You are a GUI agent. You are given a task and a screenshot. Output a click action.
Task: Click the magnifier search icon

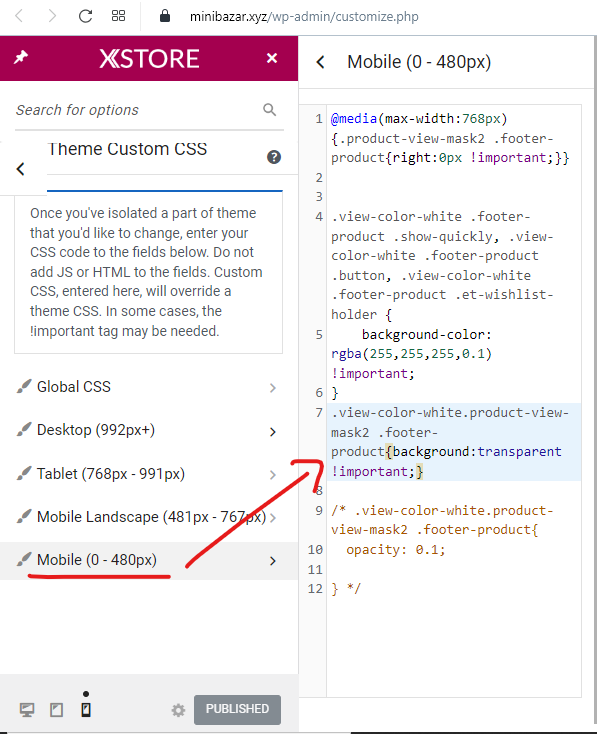[x=269, y=110]
